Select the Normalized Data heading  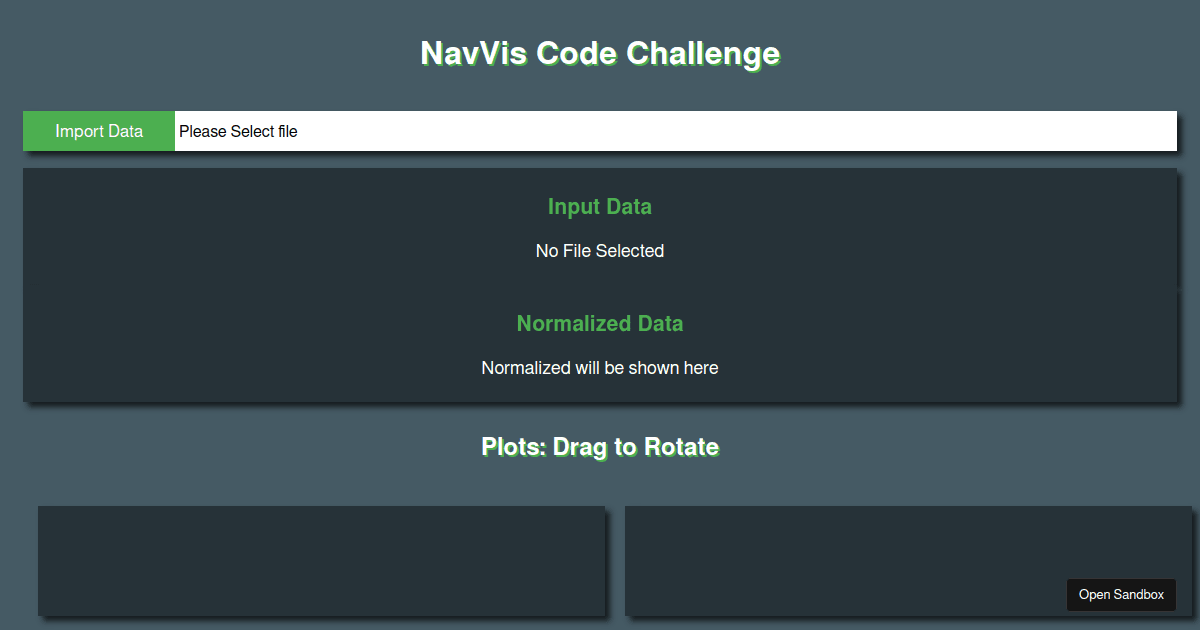pos(600,324)
